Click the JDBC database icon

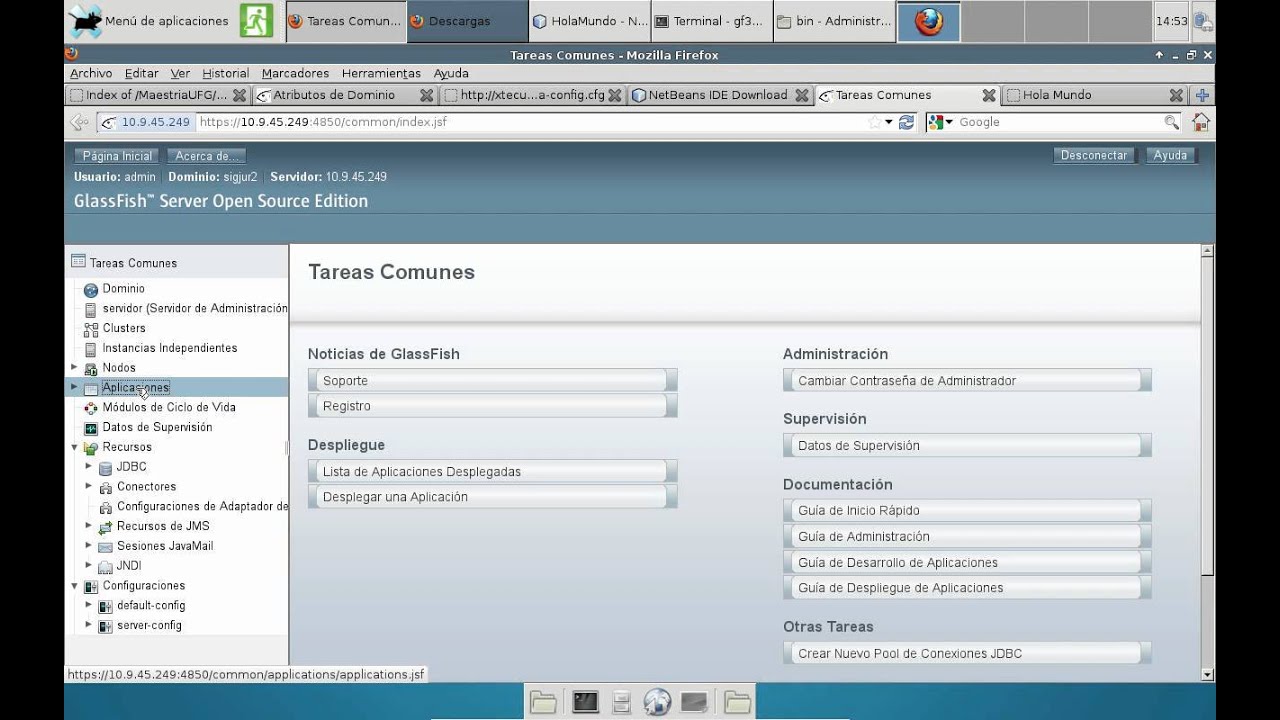[x=106, y=468]
